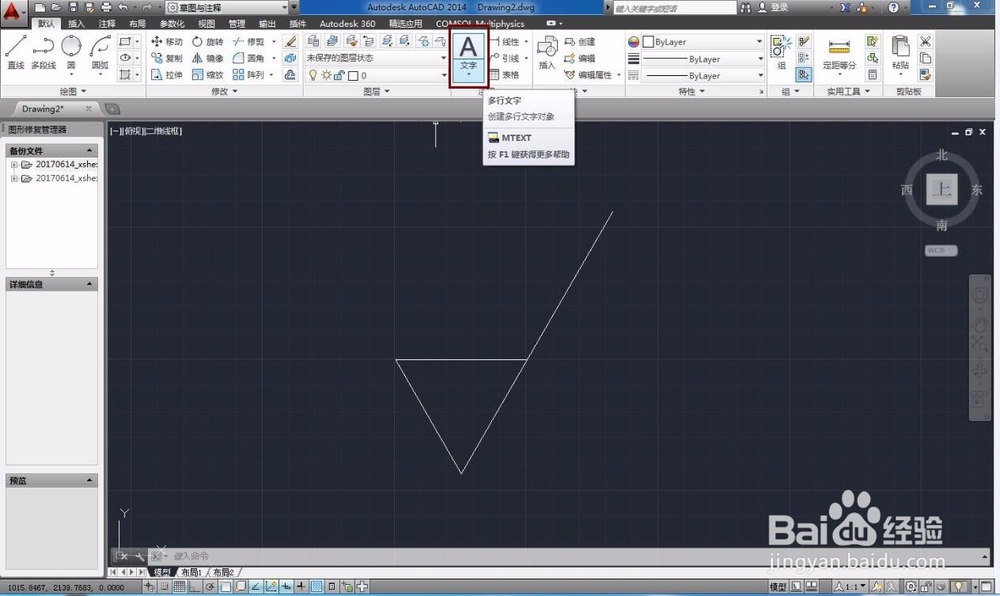
Task: Click the Array (阵列) tool
Action: click(x=249, y=75)
